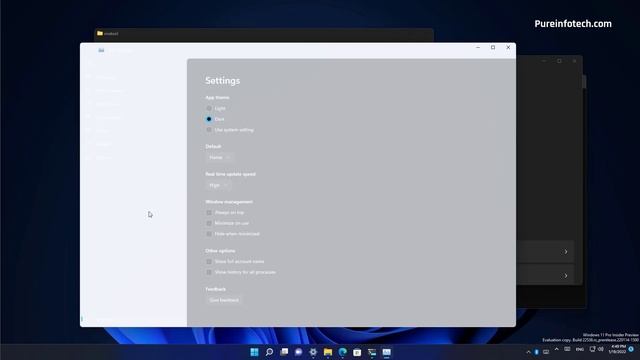Click the Task Manager title bar icon
This screenshot has height=360, width=640.
click(x=101, y=50)
